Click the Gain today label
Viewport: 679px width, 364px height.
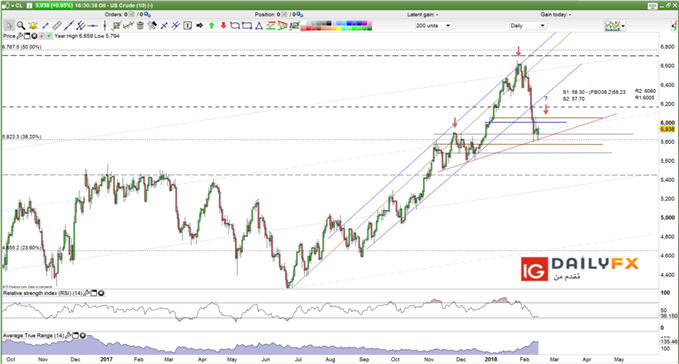pos(556,15)
